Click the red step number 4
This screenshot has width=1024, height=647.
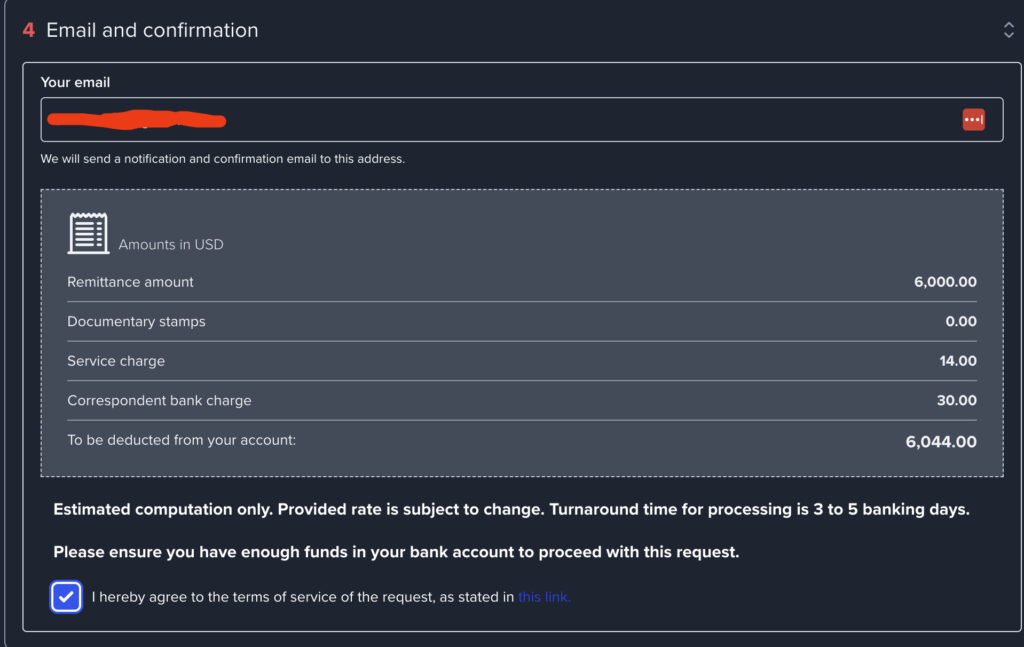(x=29, y=30)
